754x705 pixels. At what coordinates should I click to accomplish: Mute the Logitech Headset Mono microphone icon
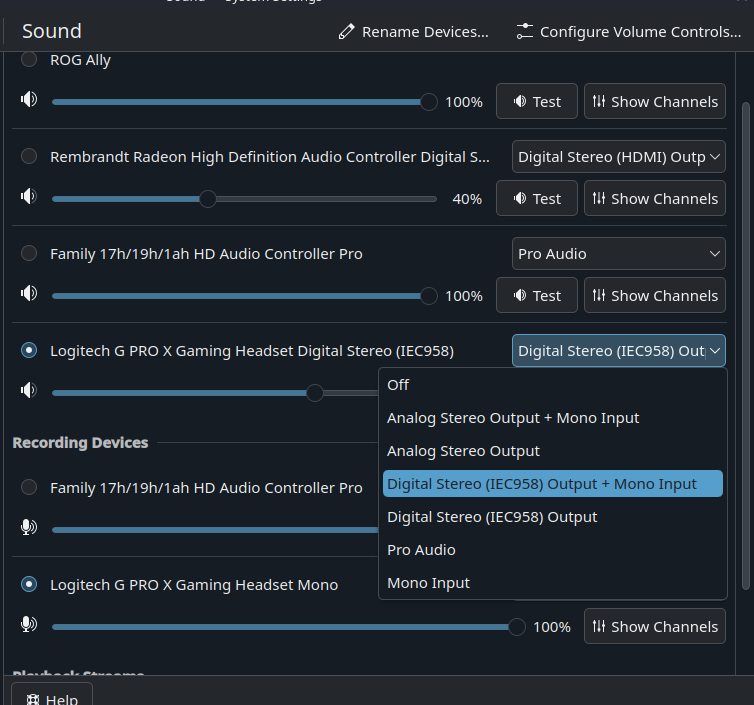[29, 624]
